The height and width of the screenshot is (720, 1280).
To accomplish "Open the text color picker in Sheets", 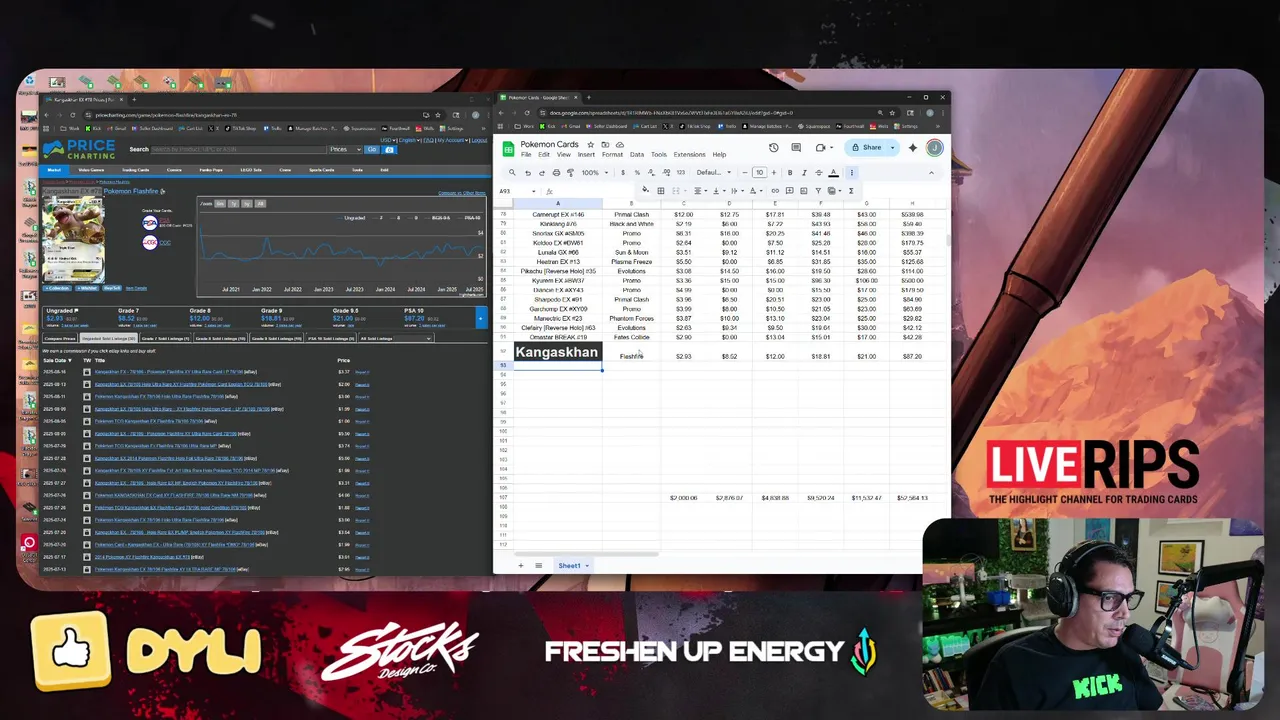I will pyautogui.click(x=834, y=172).
